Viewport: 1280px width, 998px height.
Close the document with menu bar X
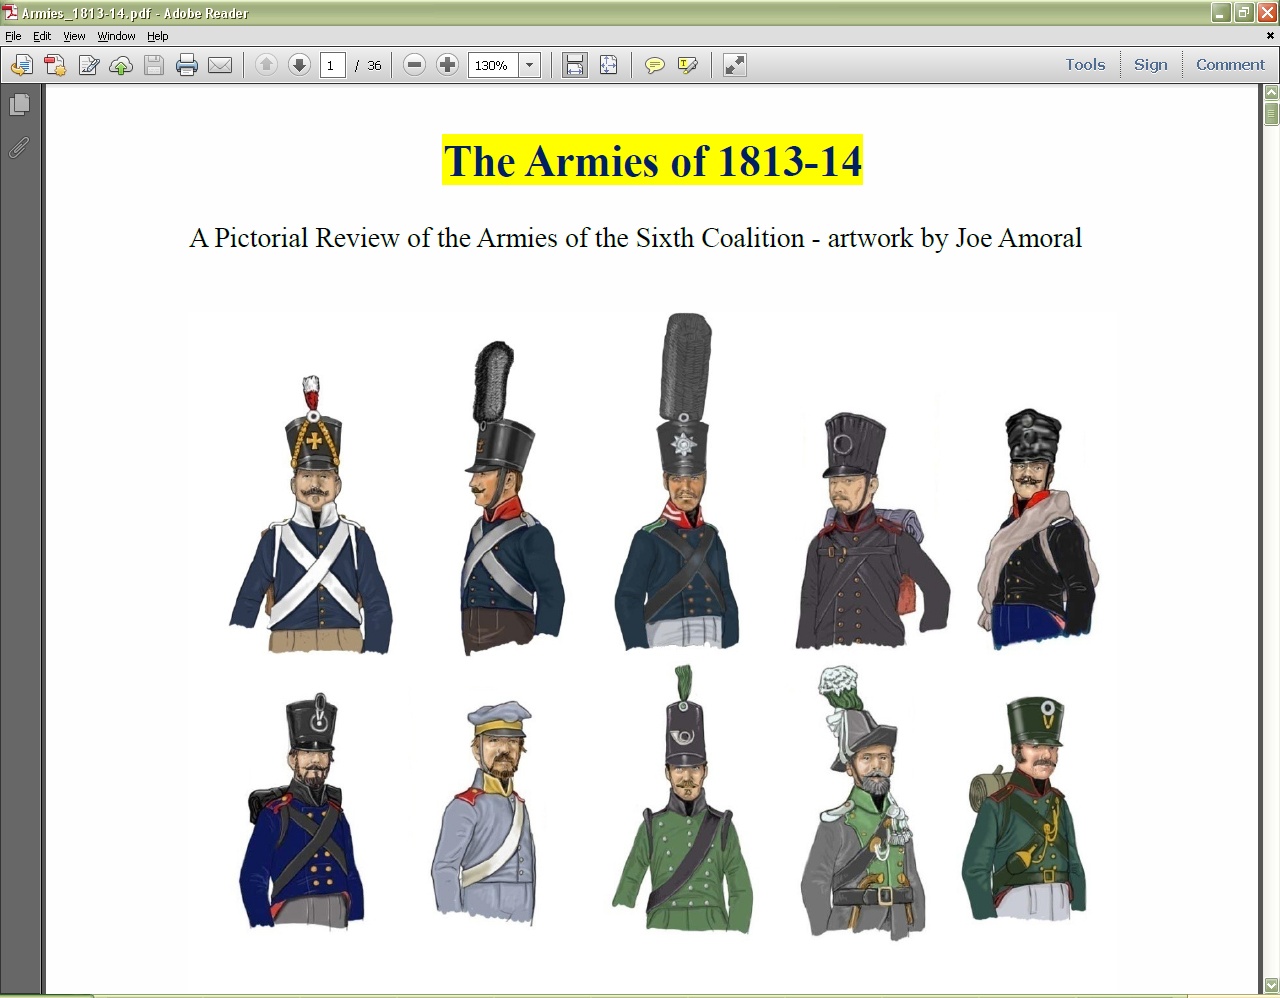click(x=1270, y=36)
